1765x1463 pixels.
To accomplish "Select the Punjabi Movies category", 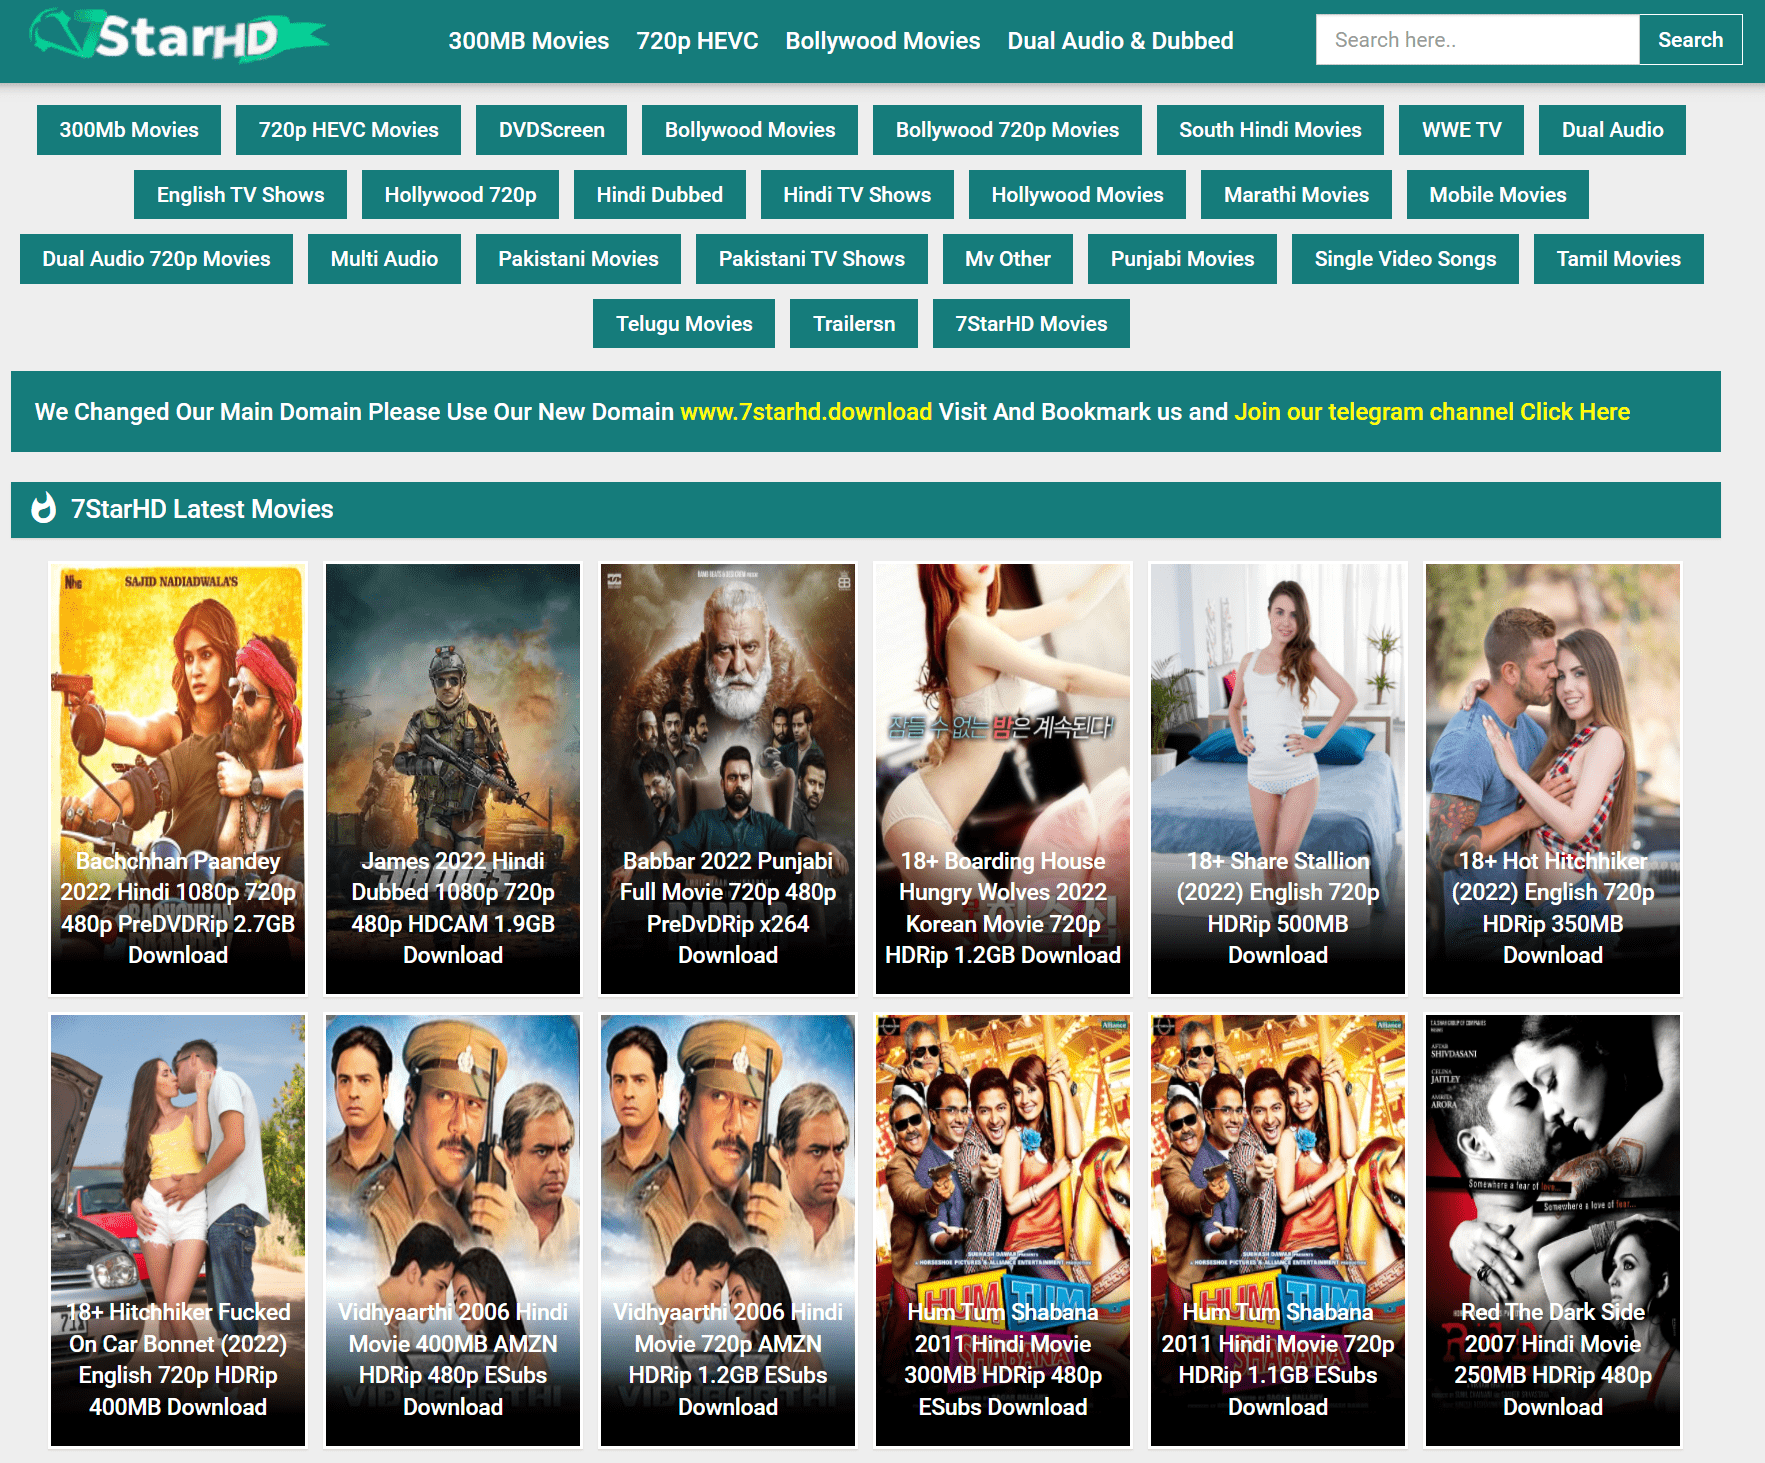I will tap(1182, 259).
